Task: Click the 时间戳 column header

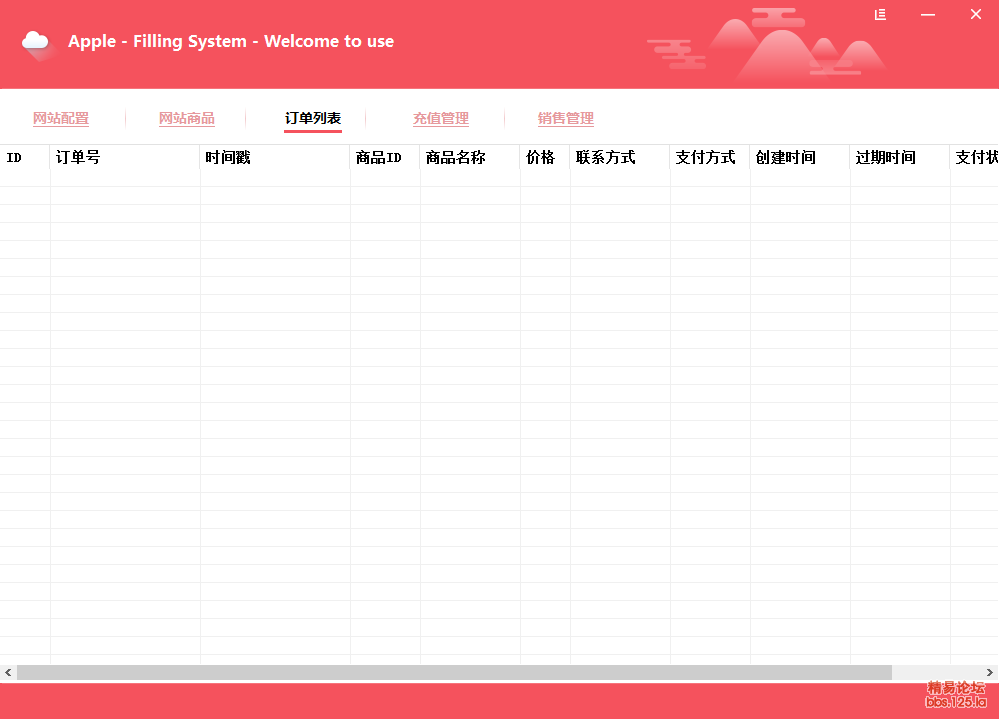Action: tap(274, 158)
